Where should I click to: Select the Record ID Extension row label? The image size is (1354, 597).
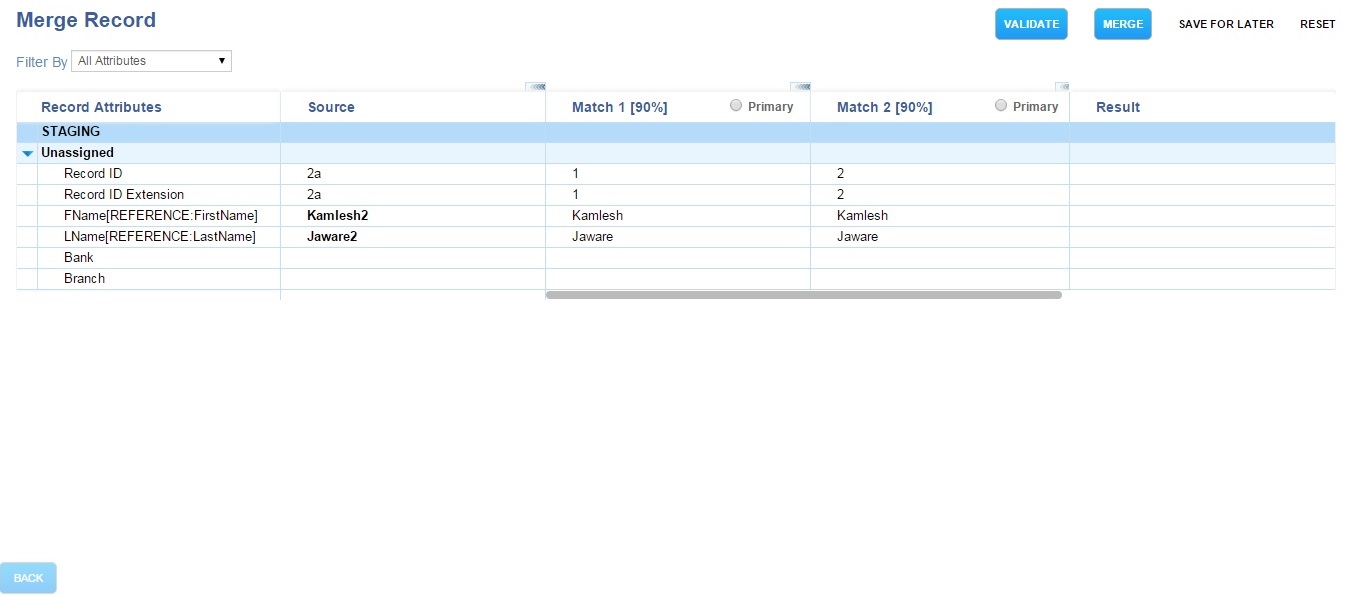pos(124,195)
